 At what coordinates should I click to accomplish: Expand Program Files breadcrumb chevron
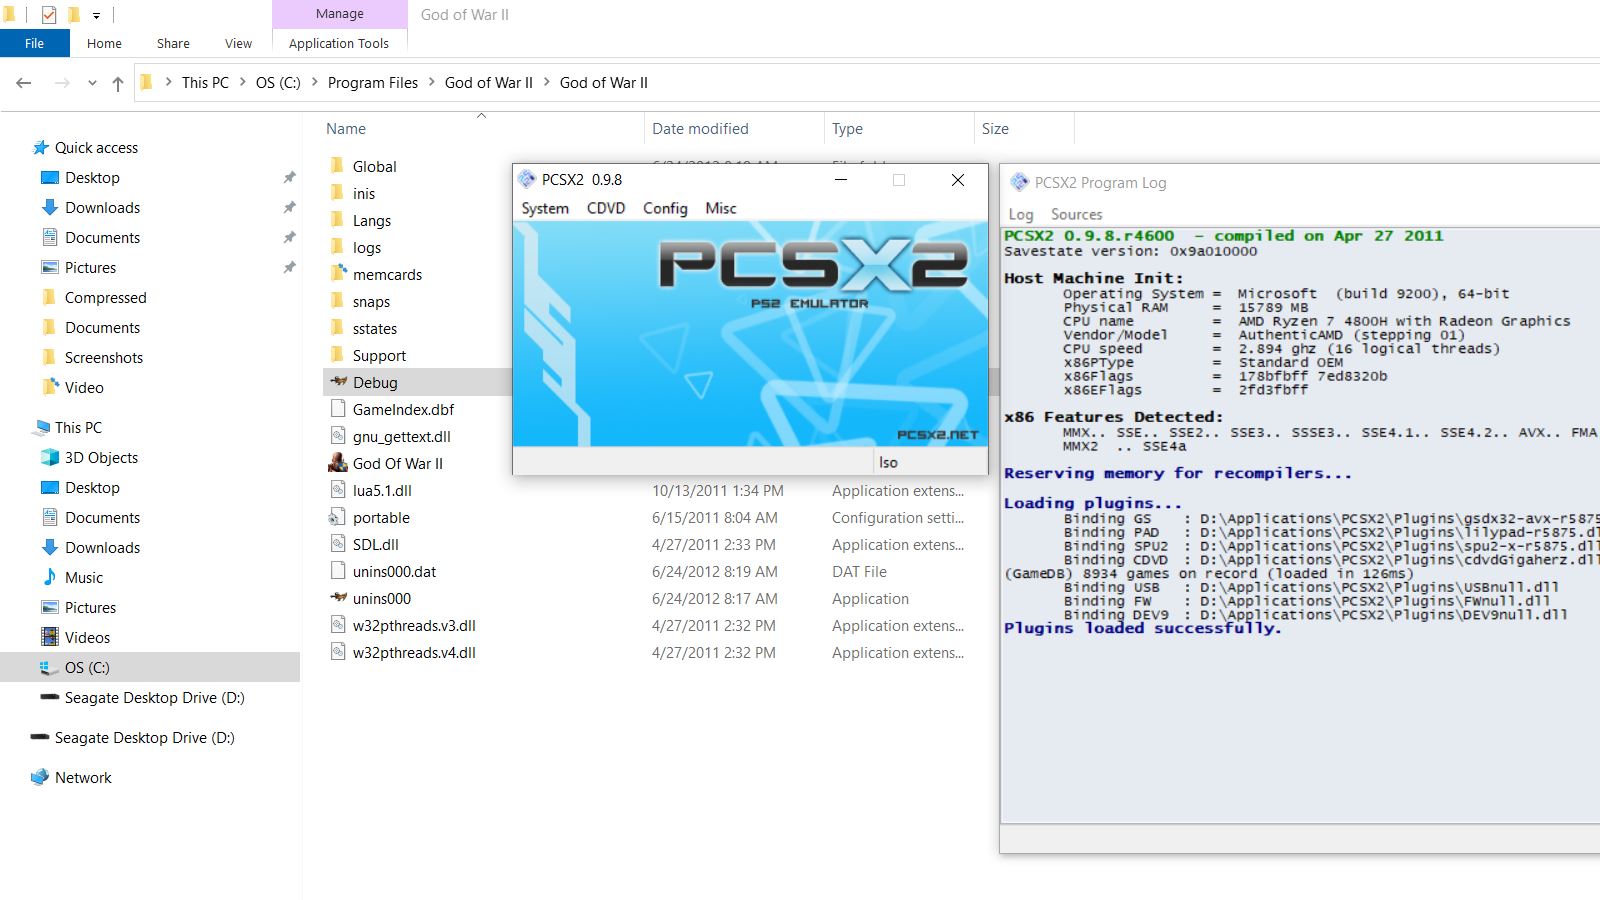tap(432, 83)
